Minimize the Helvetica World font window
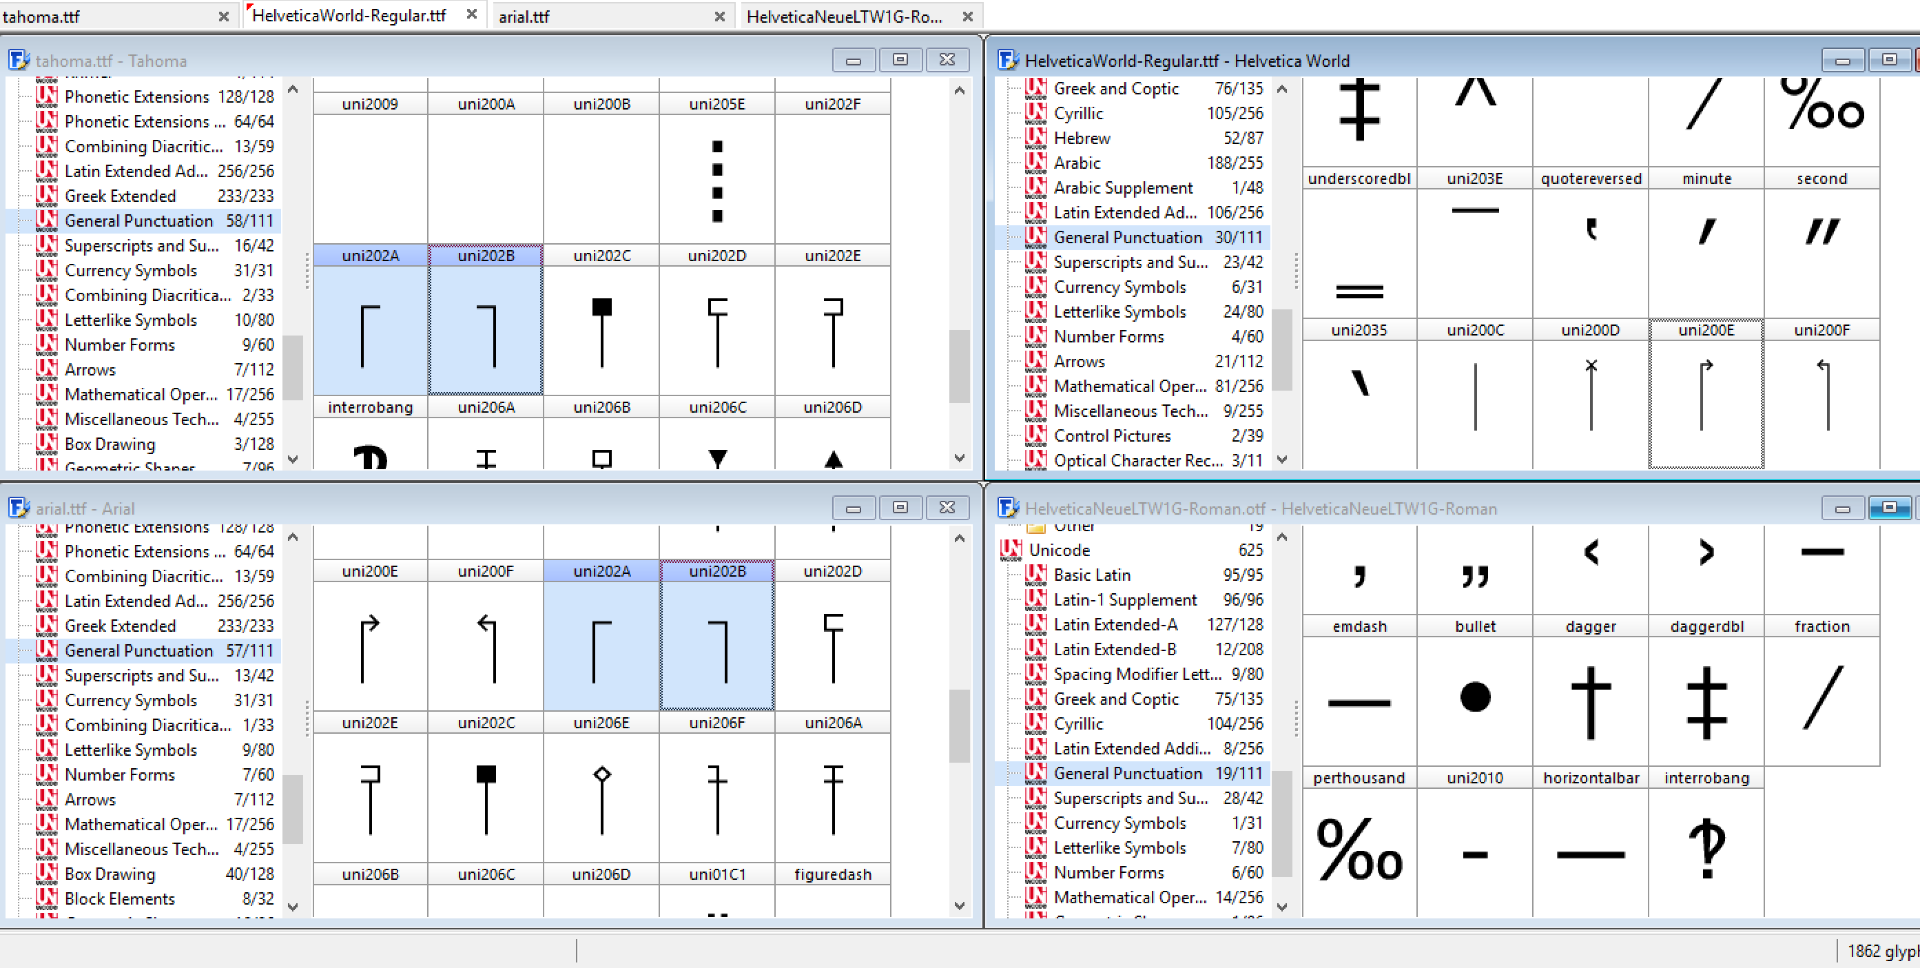This screenshot has width=1920, height=968. [1842, 60]
